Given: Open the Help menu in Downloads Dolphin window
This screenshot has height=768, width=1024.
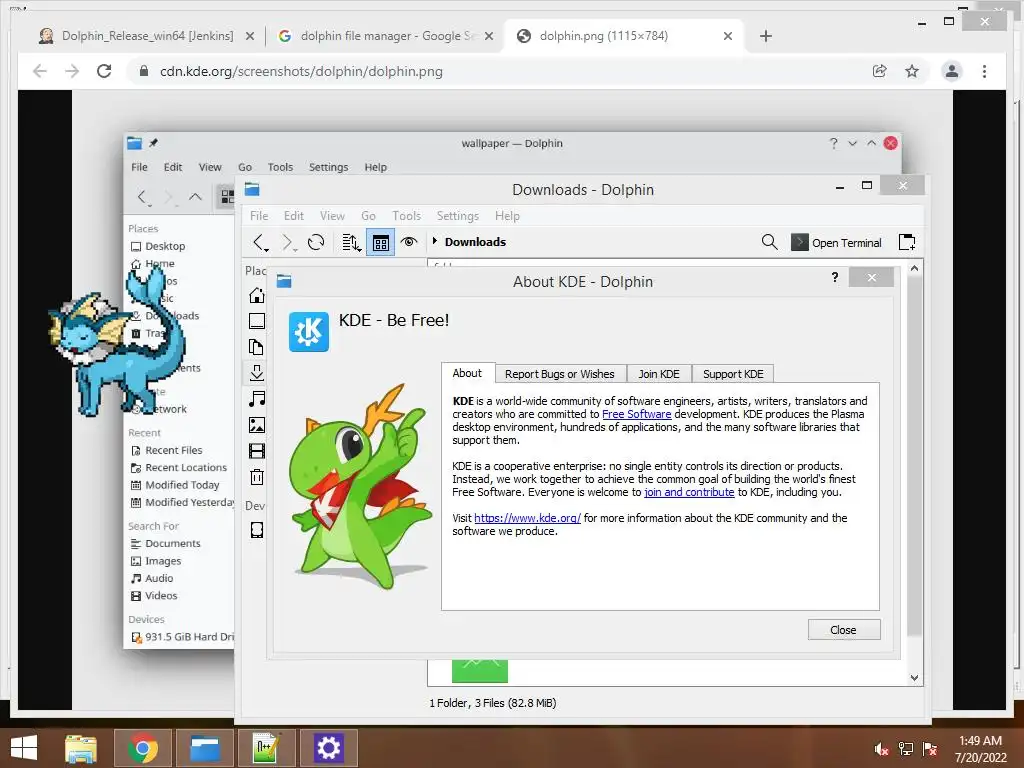Looking at the screenshot, I should (507, 216).
